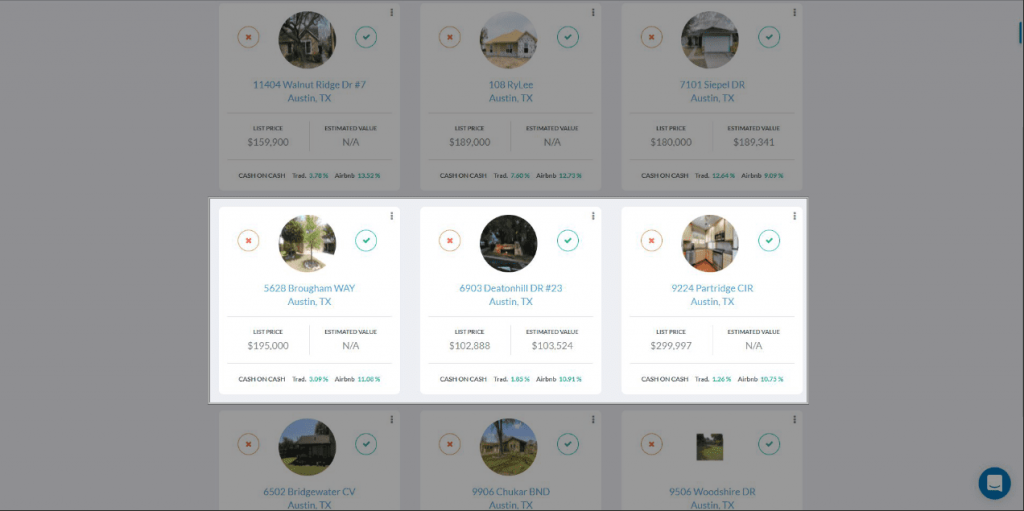This screenshot has width=1024, height=511.
Task: Open options menu for 6903 Deatonhill DR #23
Action: coord(593,216)
